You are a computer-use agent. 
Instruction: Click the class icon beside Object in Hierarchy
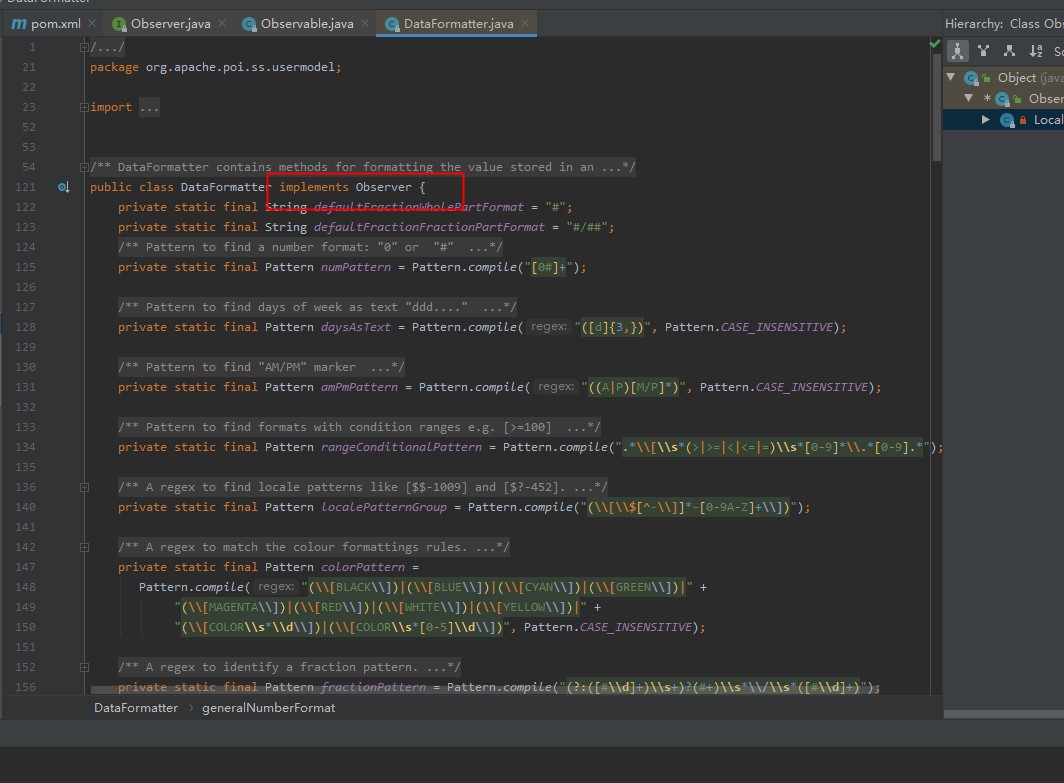click(x=972, y=78)
